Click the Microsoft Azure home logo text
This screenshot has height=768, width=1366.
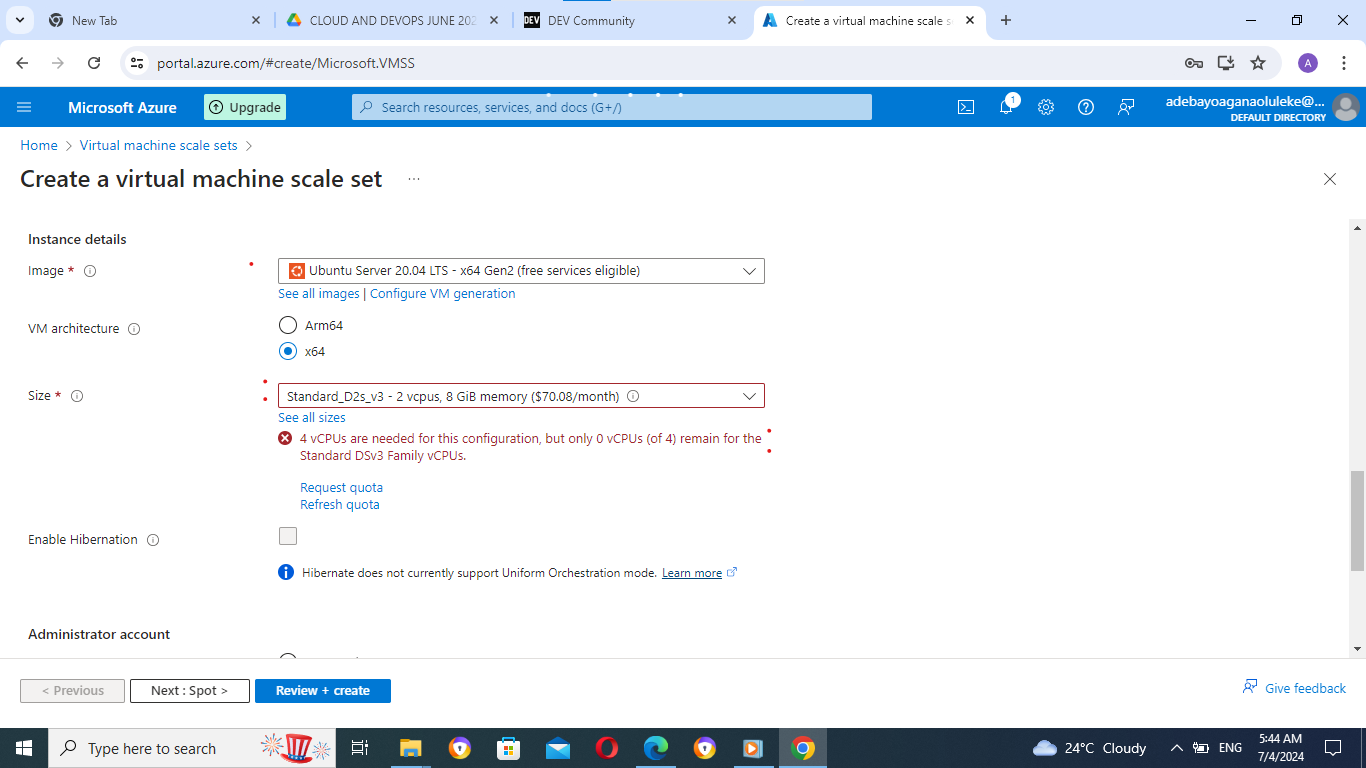(122, 107)
